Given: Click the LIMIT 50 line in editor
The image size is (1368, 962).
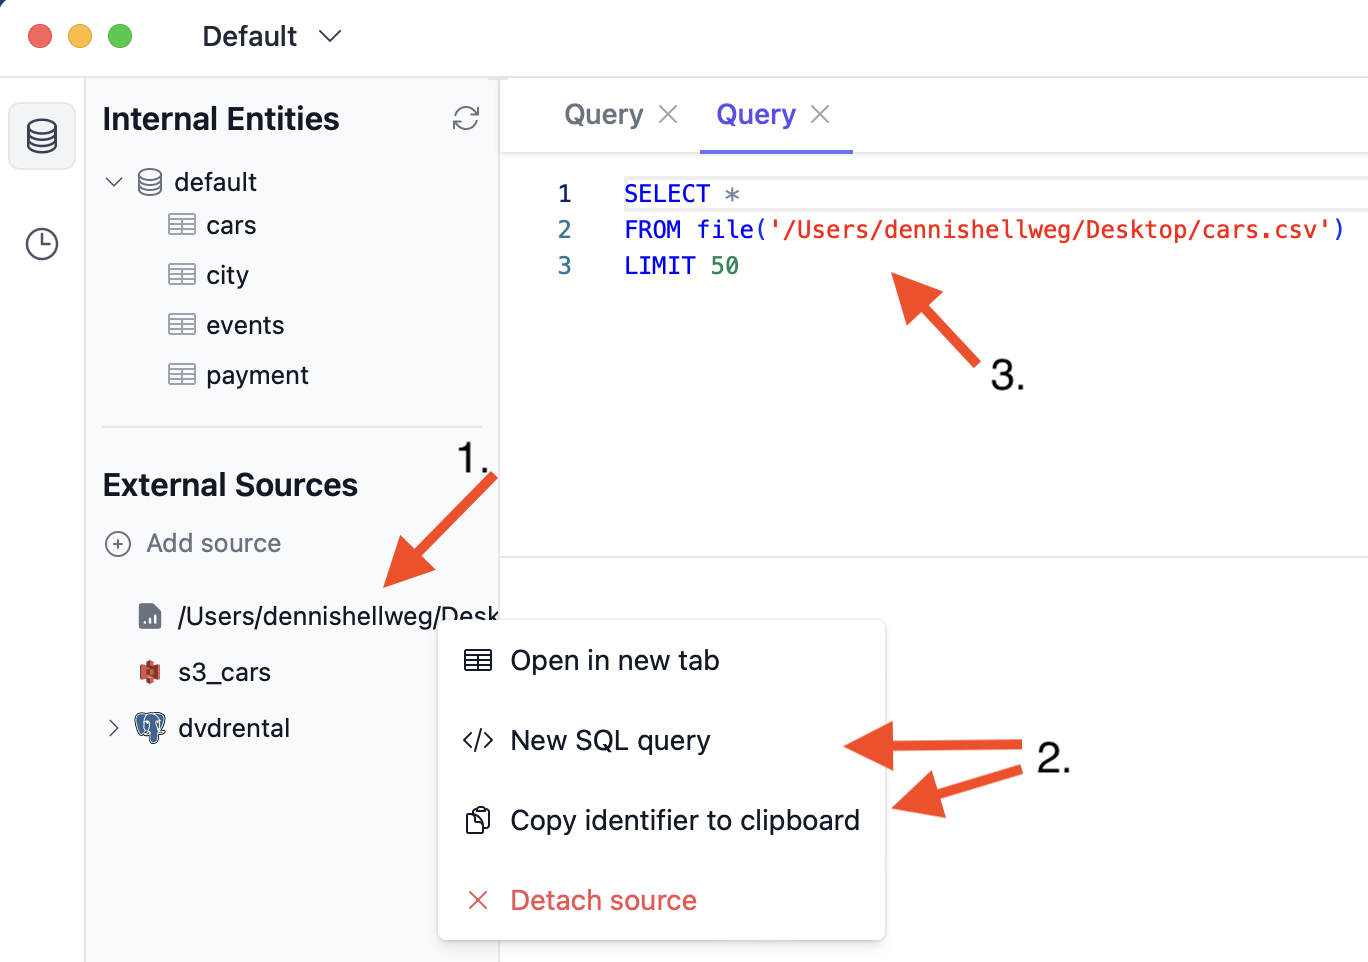Looking at the screenshot, I should tap(682, 266).
